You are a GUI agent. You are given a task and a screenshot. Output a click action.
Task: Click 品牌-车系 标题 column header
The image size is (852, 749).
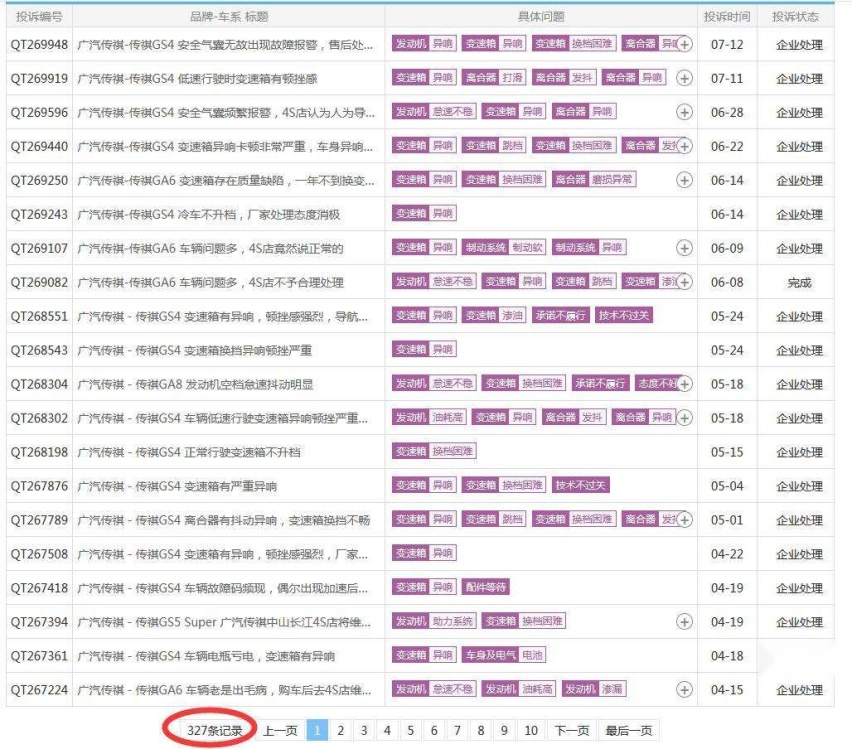point(229,17)
